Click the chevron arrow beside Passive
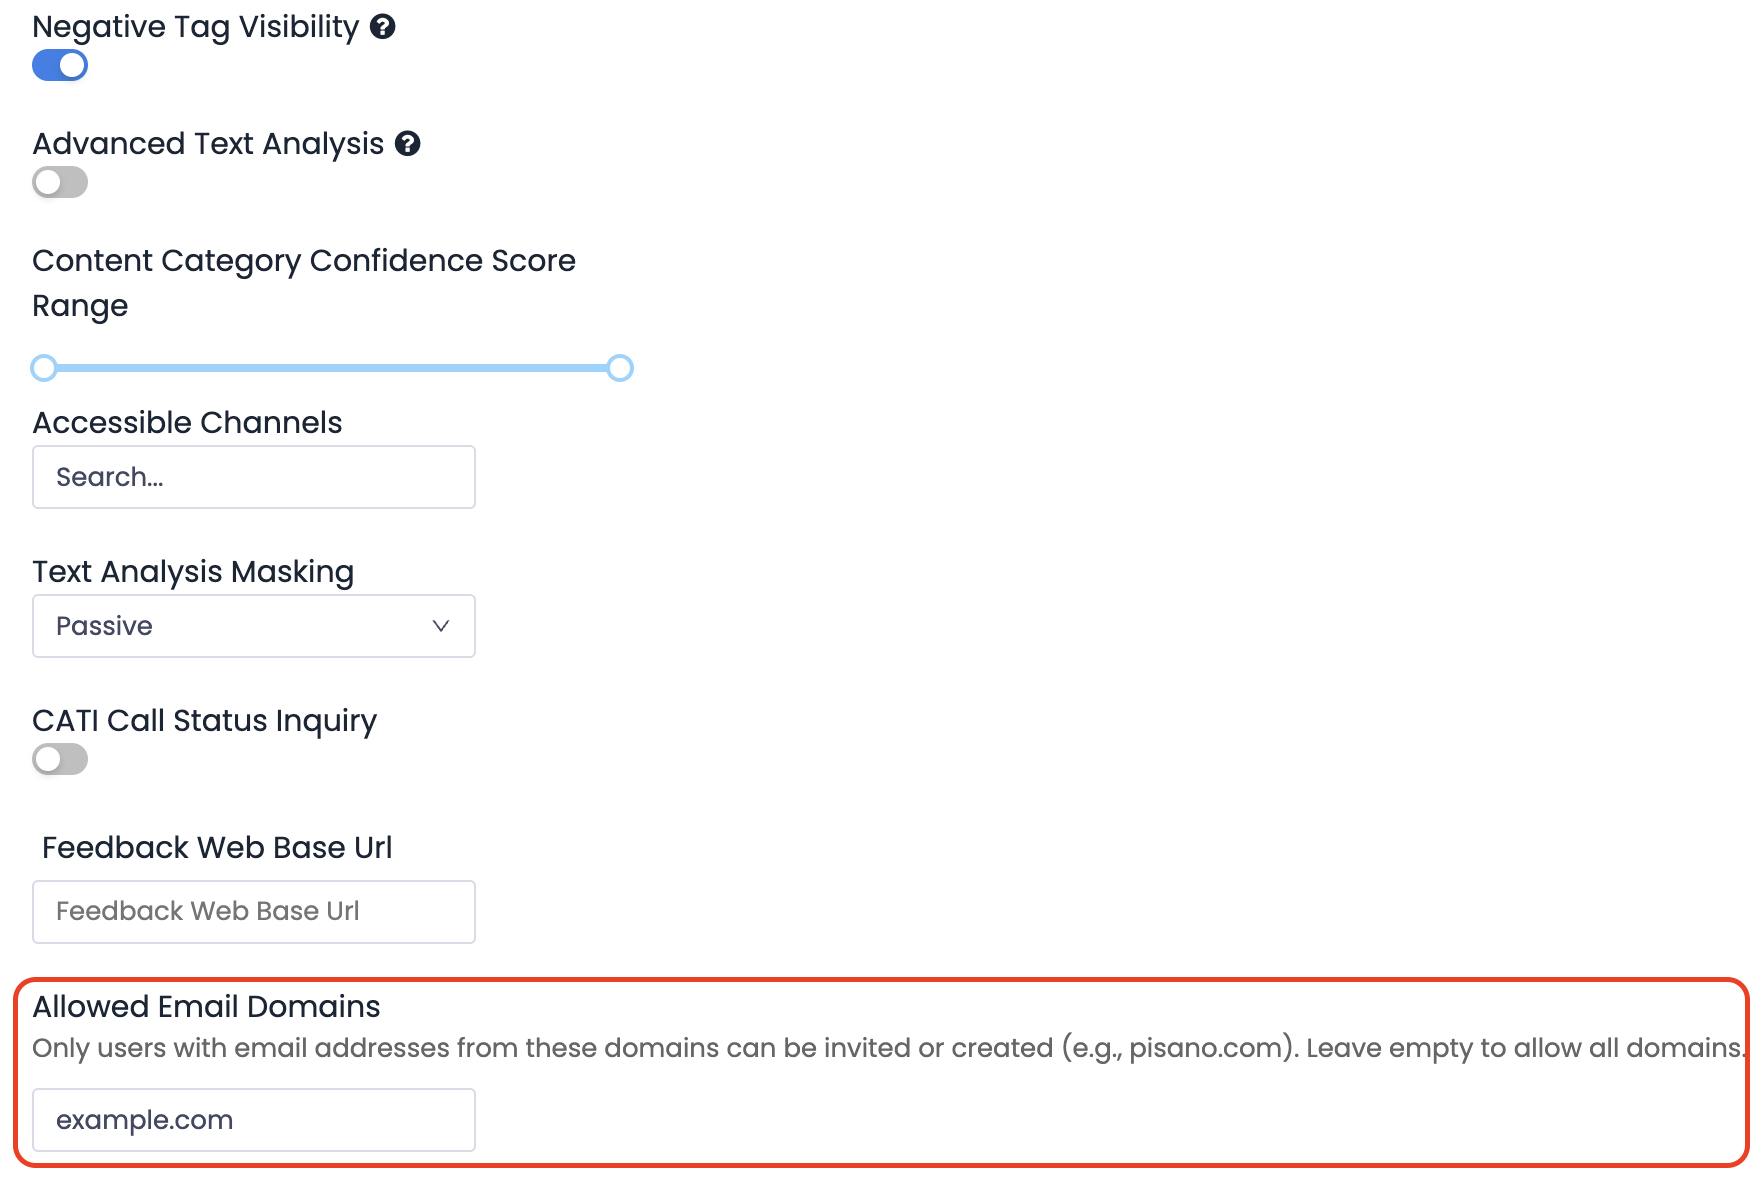 (x=440, y=626)
